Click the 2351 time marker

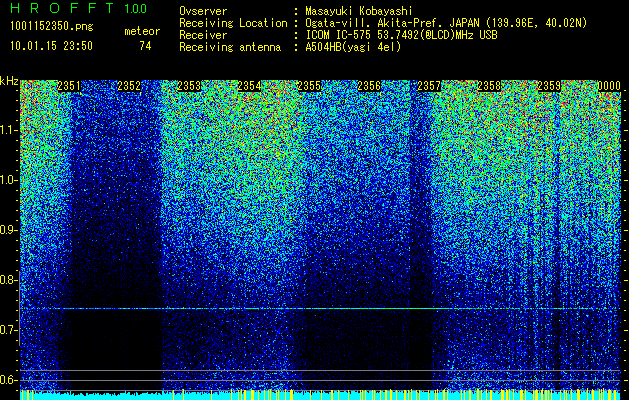pyautogui.click(x=69, y=86)
